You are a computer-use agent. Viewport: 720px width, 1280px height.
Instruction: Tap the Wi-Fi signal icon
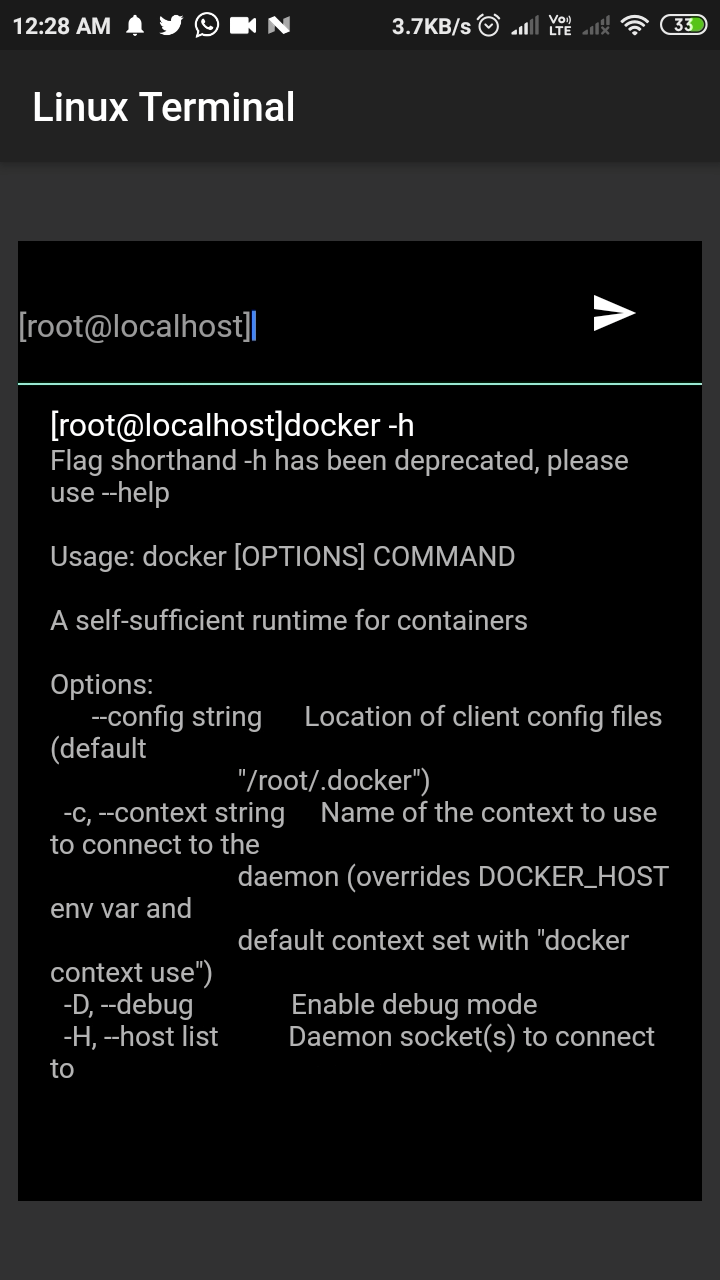coord(637,25)
